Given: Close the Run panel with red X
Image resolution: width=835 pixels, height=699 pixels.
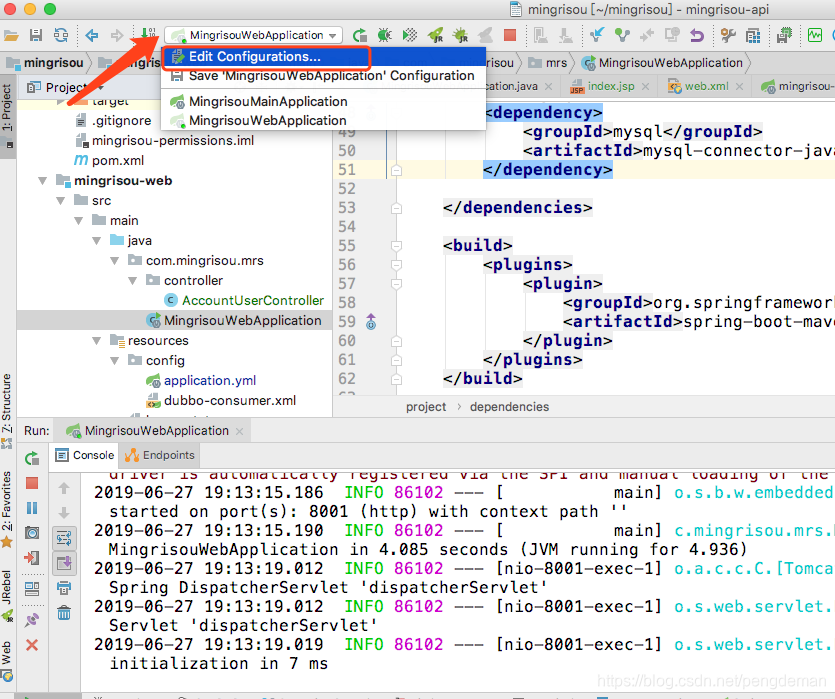Looking at the screenshot, I should coord(32,645).
